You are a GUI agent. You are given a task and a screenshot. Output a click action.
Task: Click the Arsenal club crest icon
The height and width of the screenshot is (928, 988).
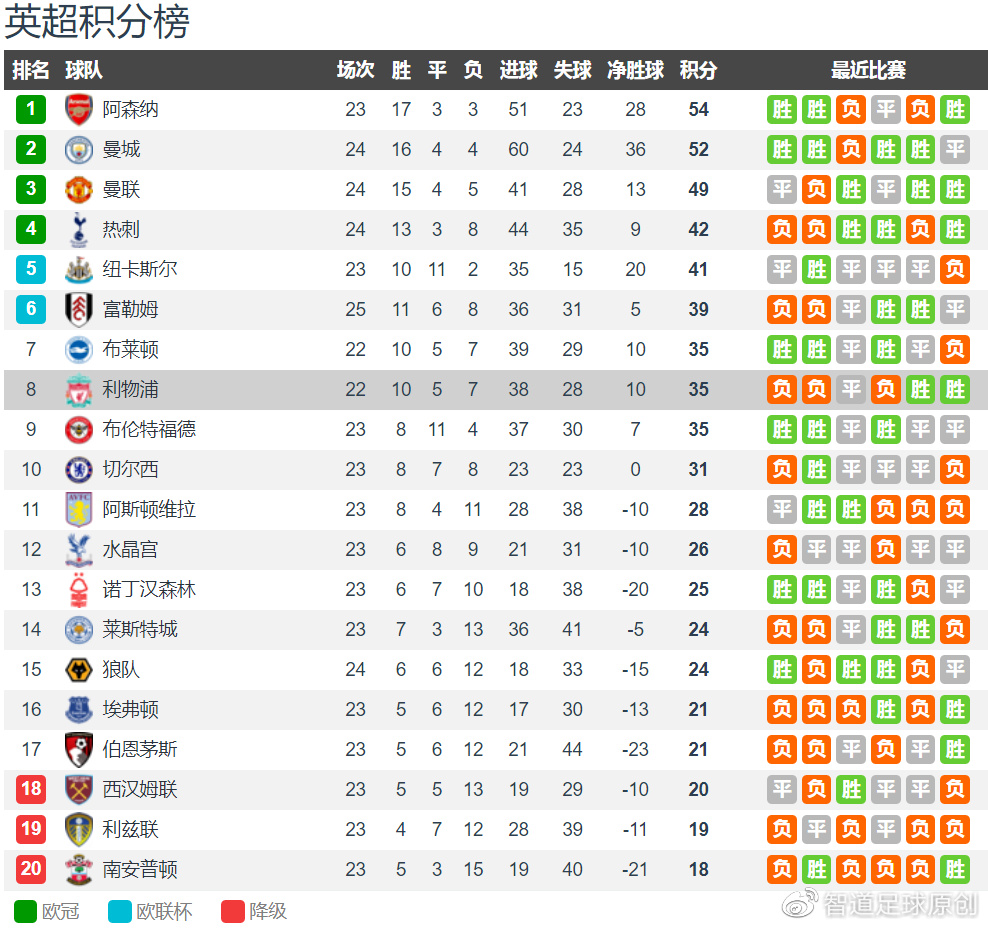79,109
